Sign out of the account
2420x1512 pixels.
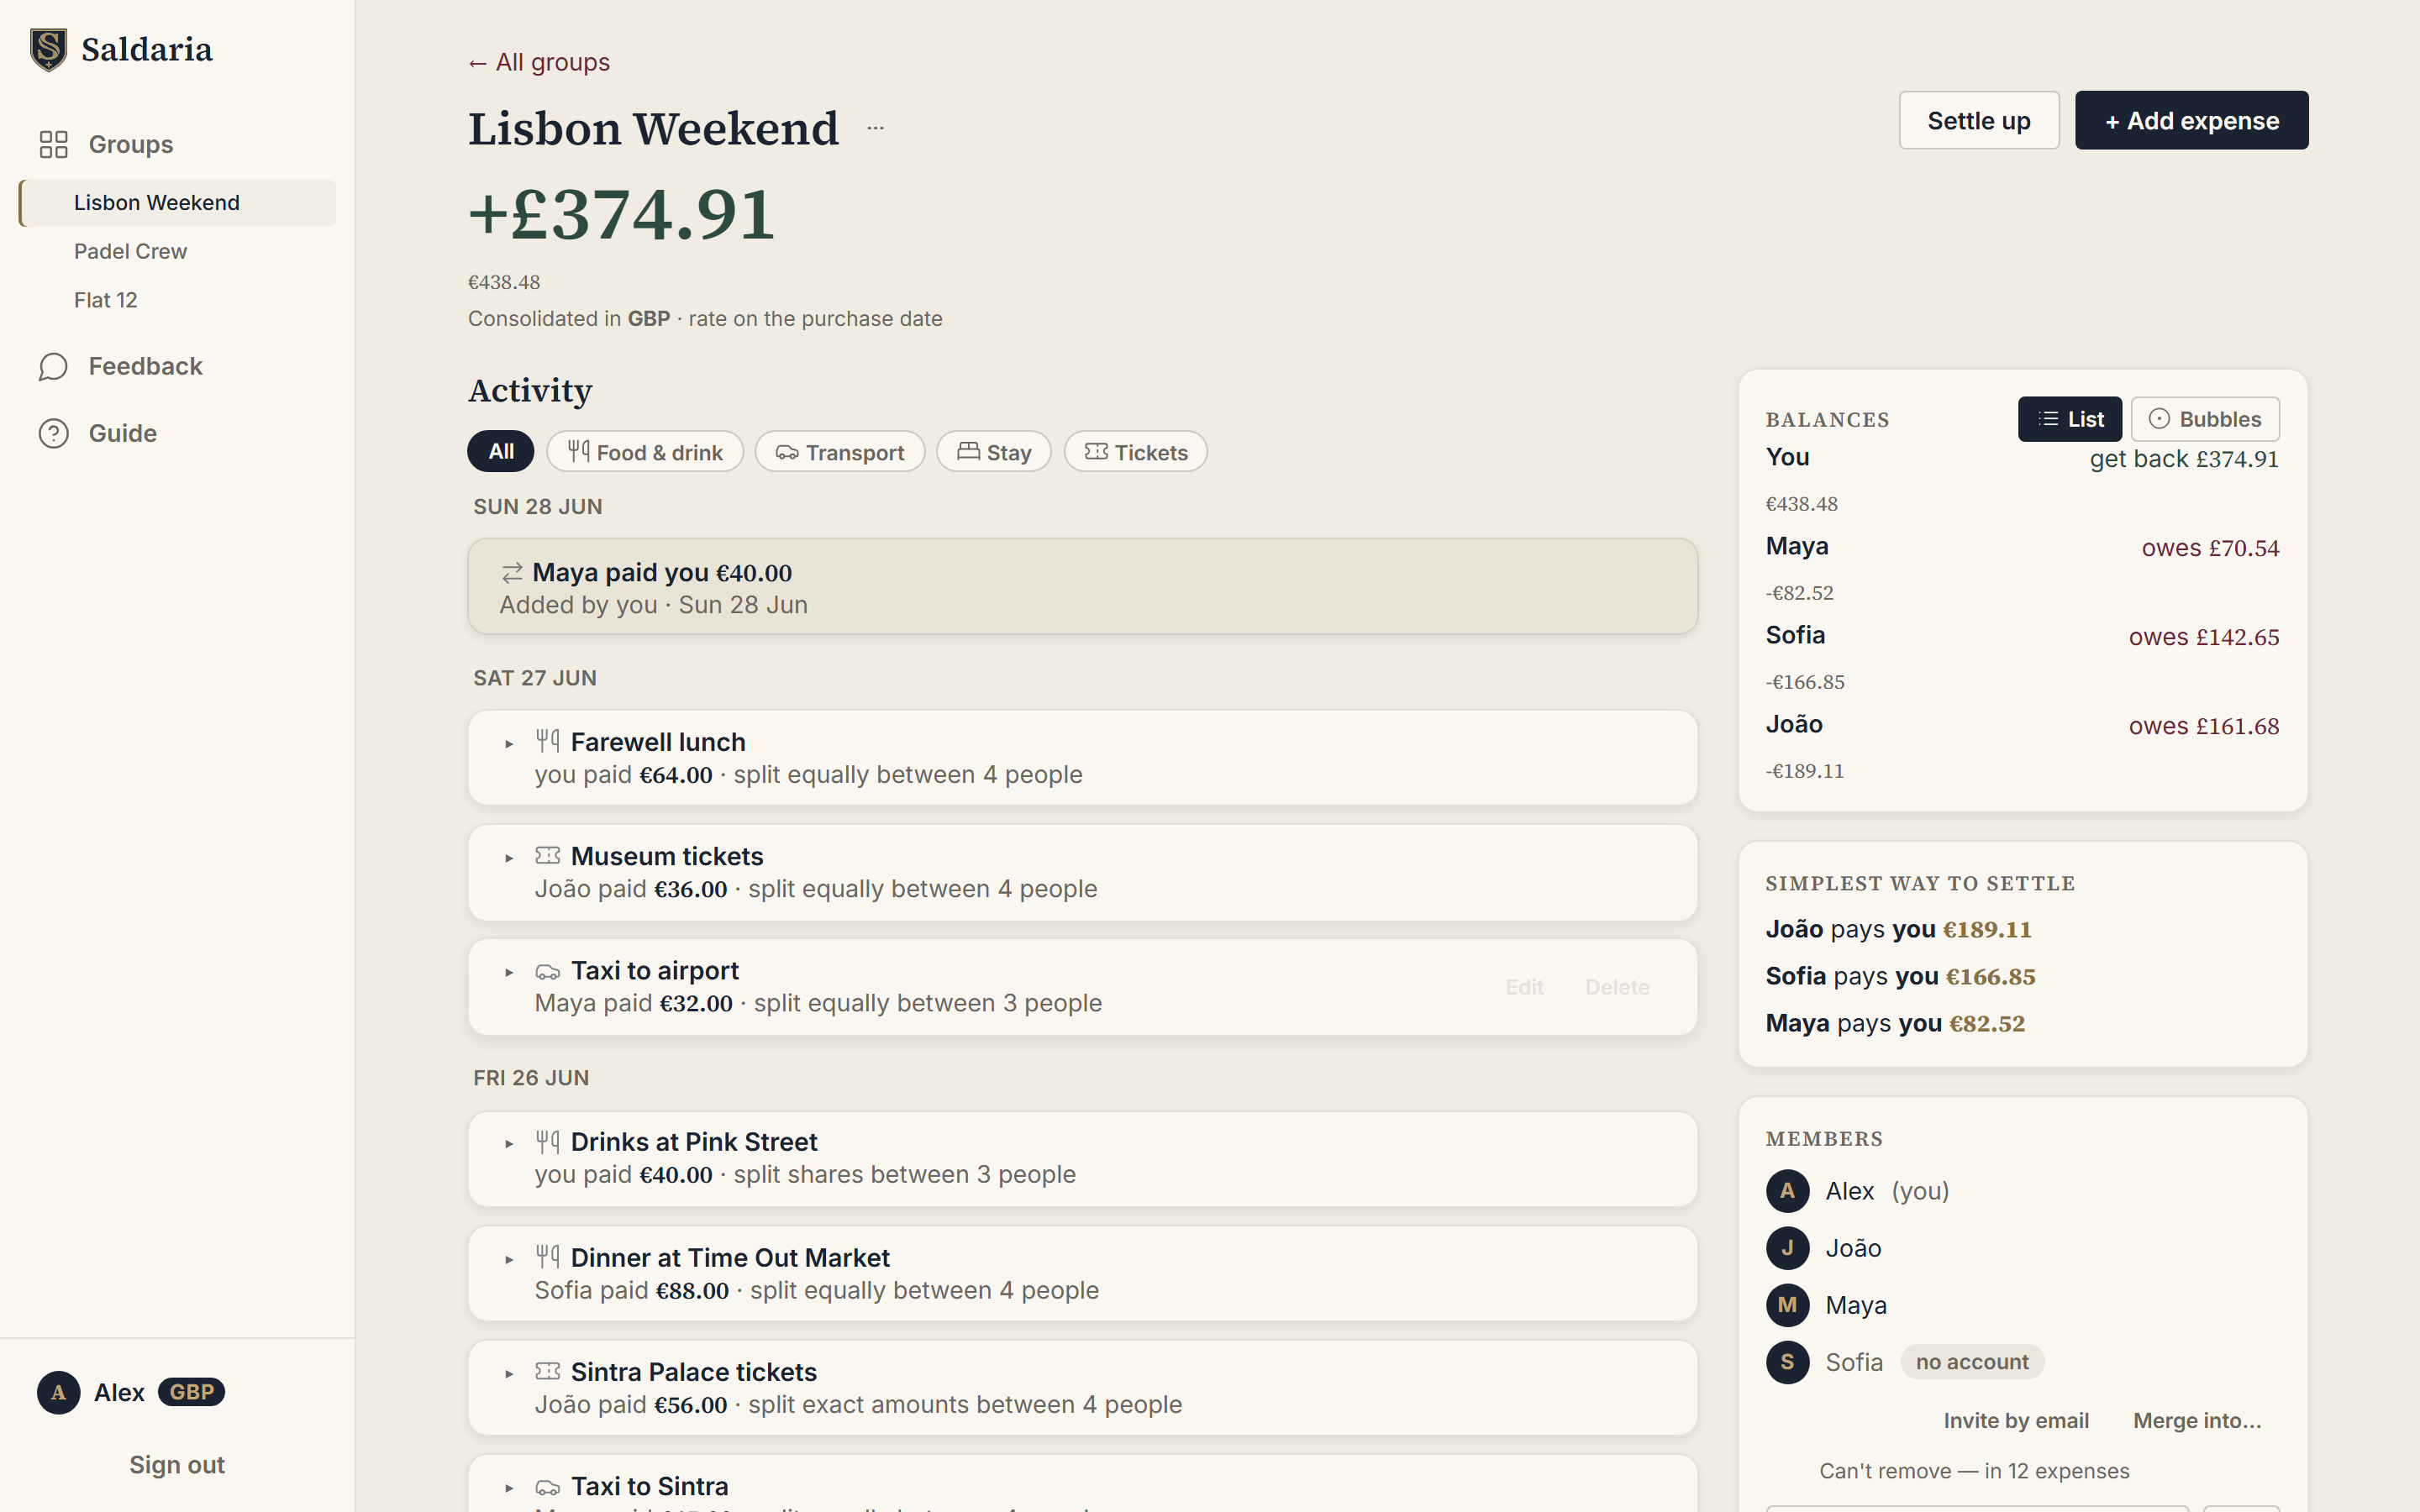pyautogui.click(x=177, y=1465)
